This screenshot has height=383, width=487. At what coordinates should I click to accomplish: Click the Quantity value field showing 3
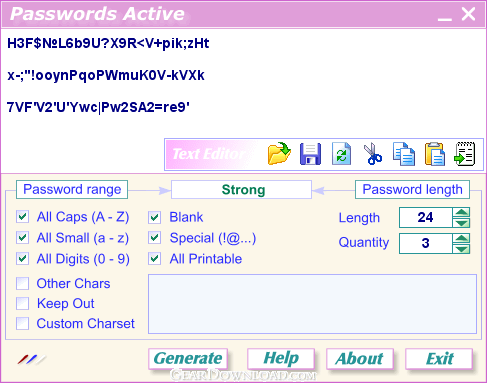click(426, 243)
